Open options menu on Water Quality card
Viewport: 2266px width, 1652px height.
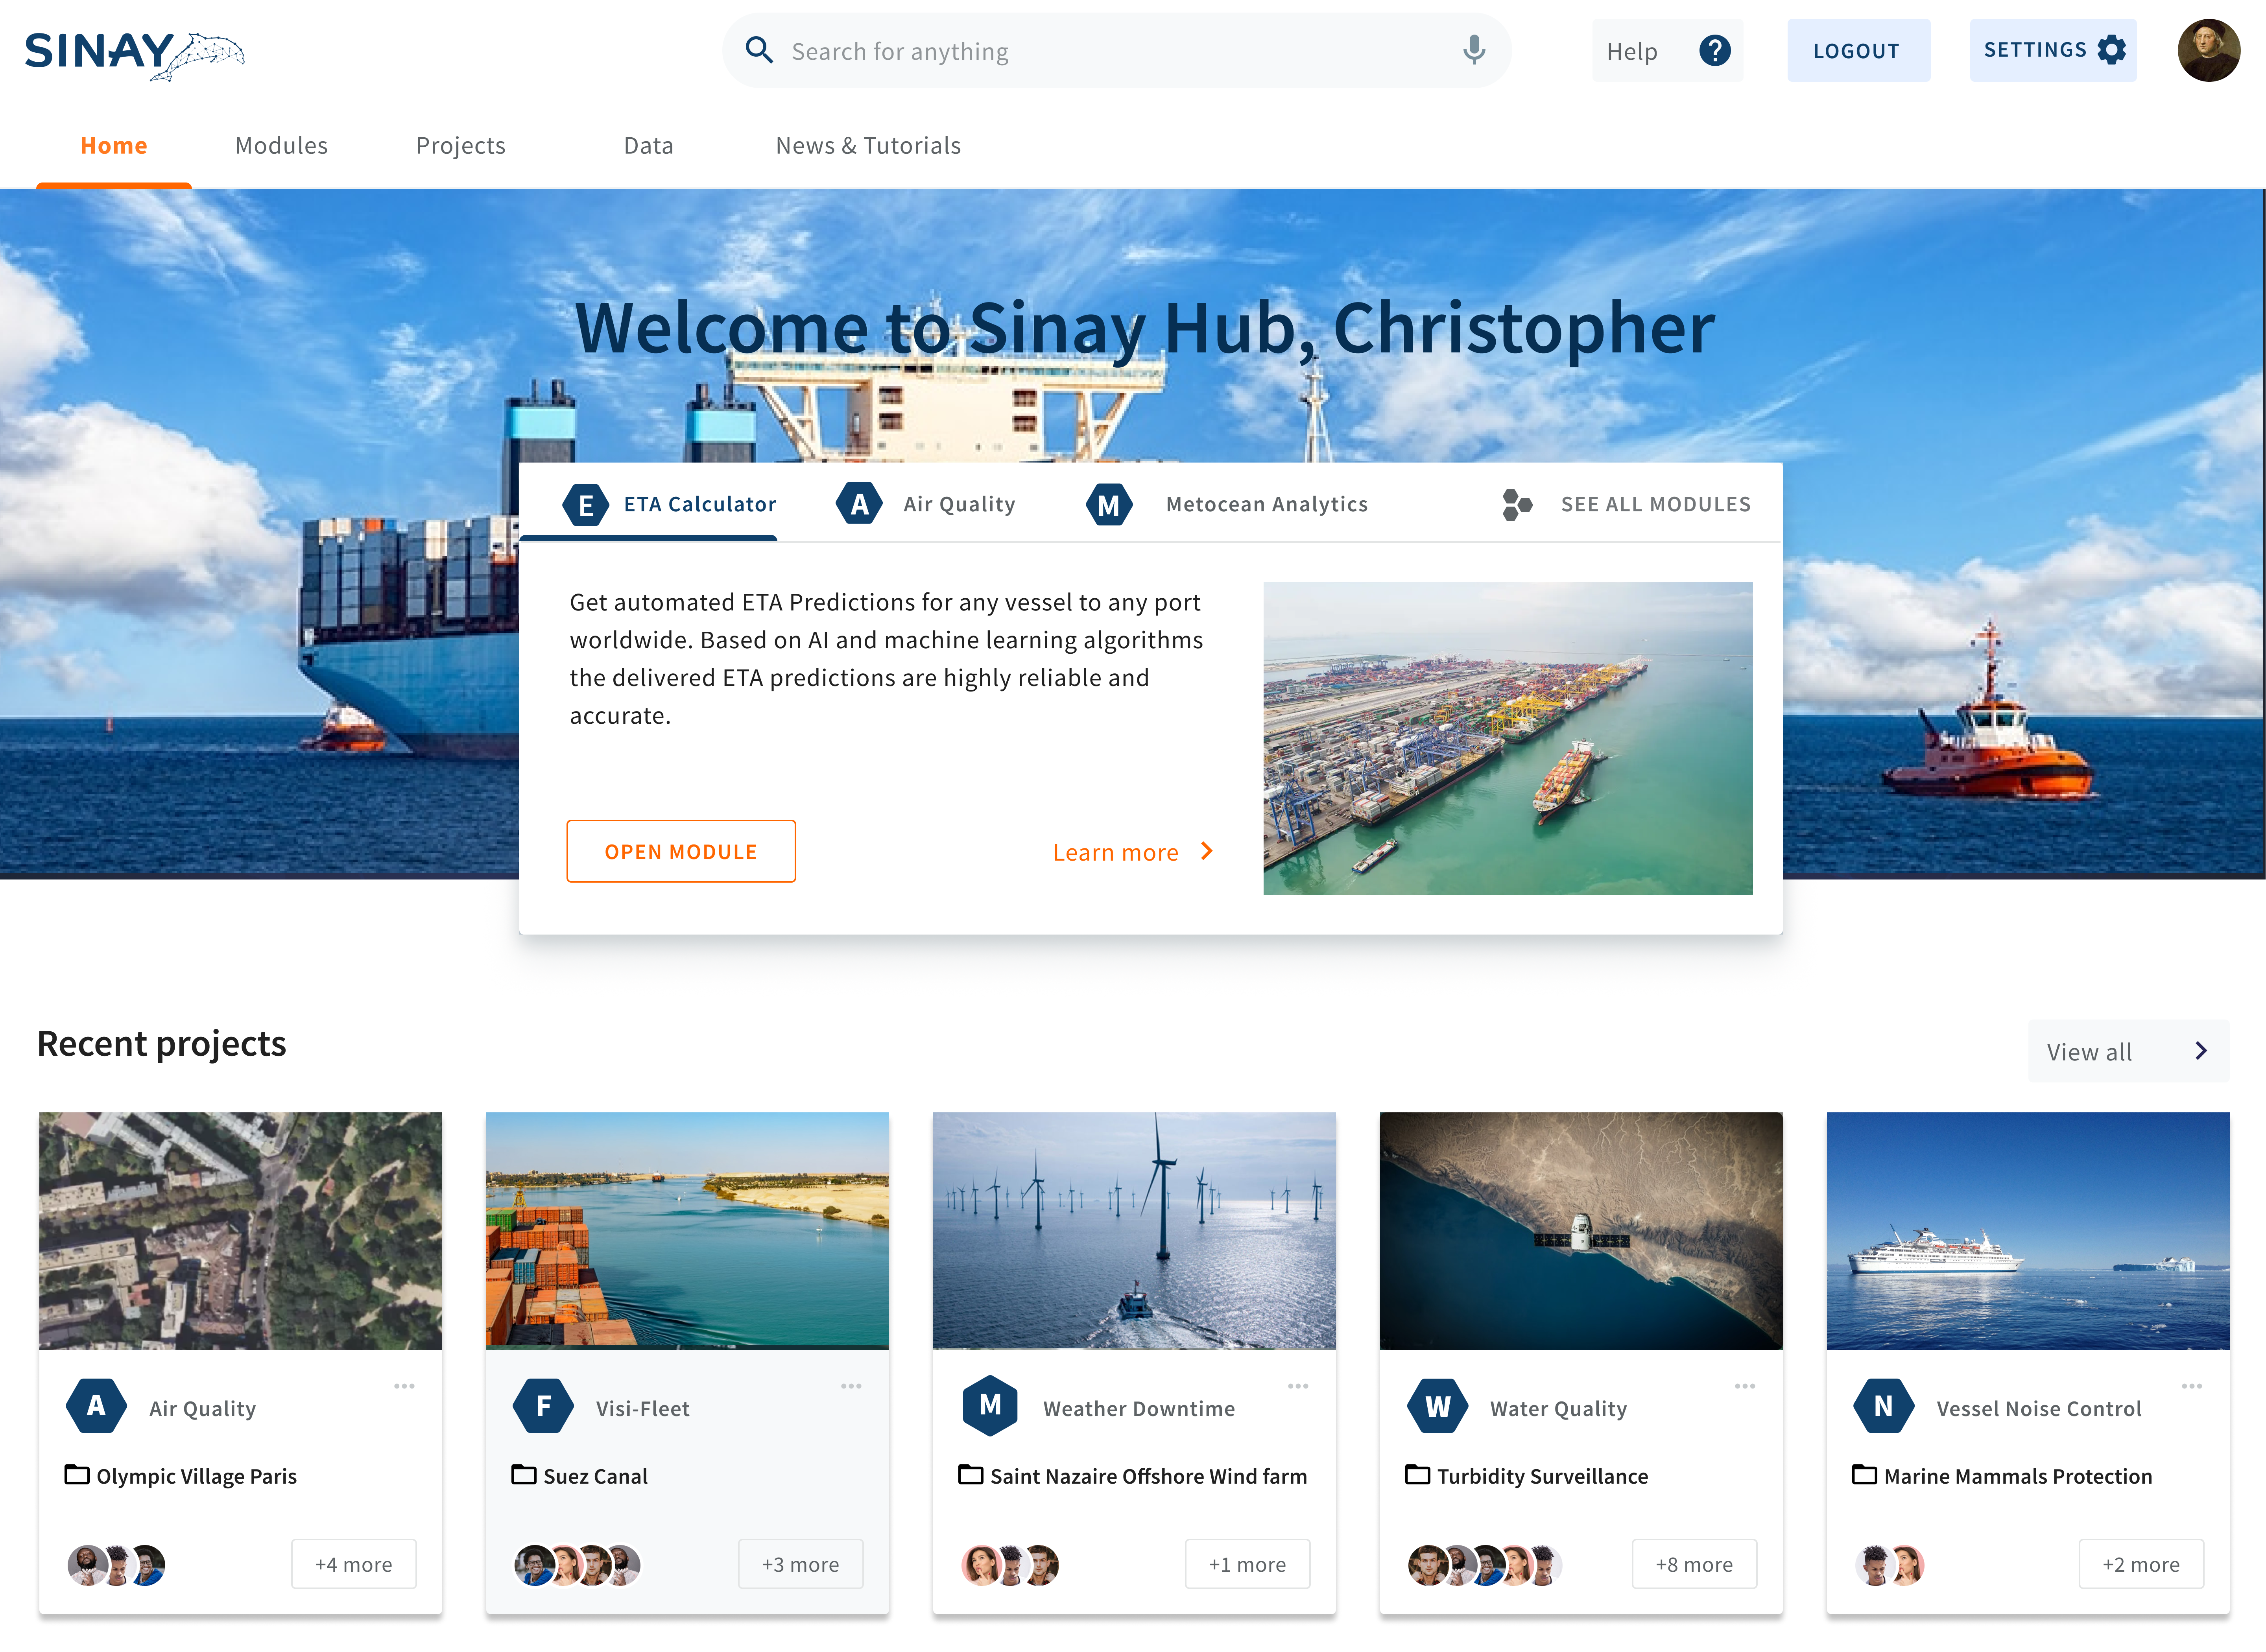(x=1745, y=1386)
